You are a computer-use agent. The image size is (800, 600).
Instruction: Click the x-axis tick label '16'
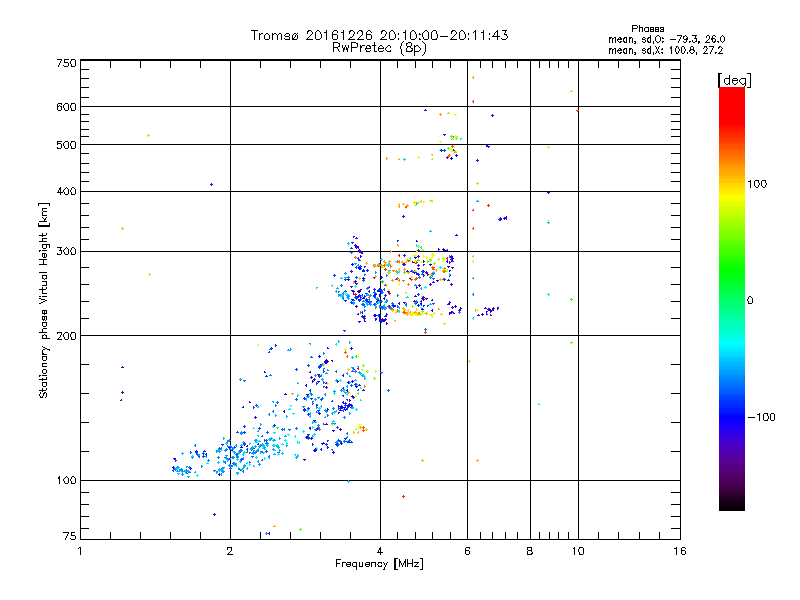(680, 551)
